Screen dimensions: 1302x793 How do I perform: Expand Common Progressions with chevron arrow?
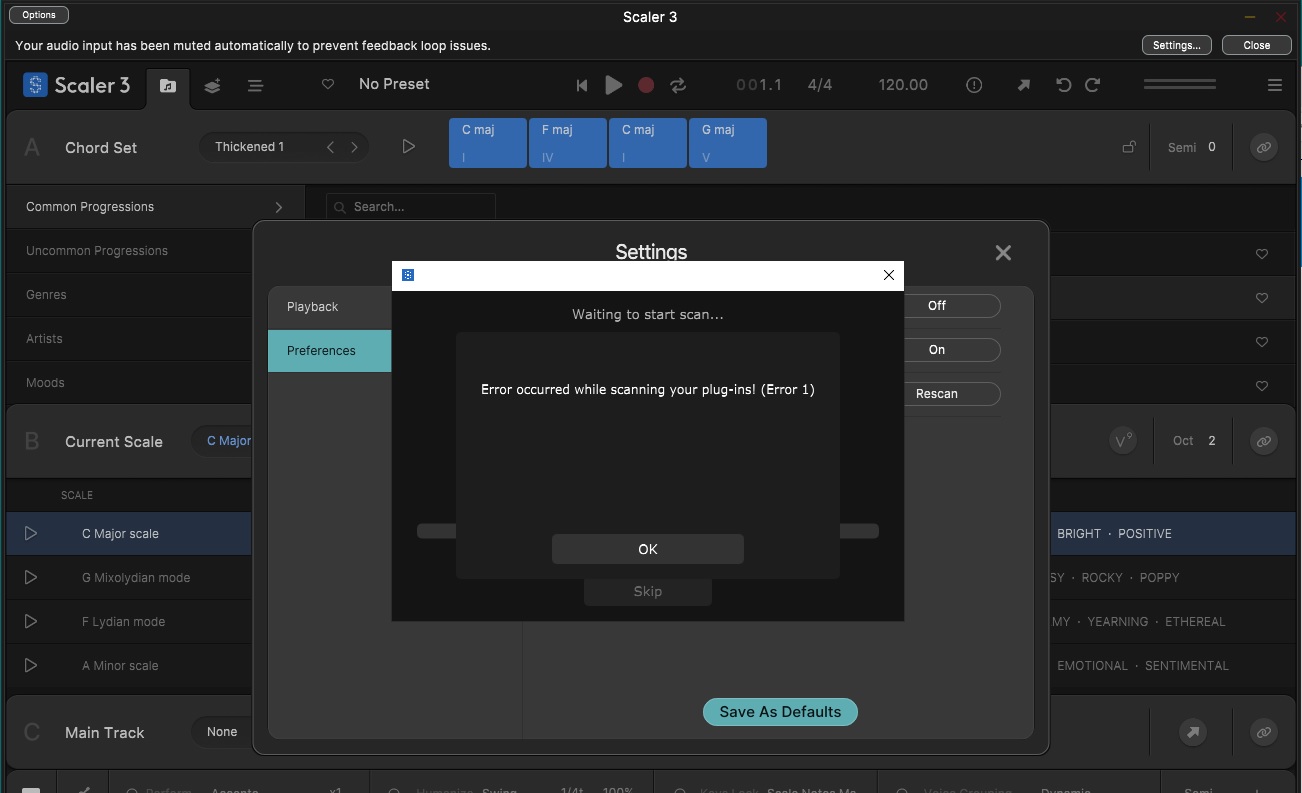click(278, 207)
